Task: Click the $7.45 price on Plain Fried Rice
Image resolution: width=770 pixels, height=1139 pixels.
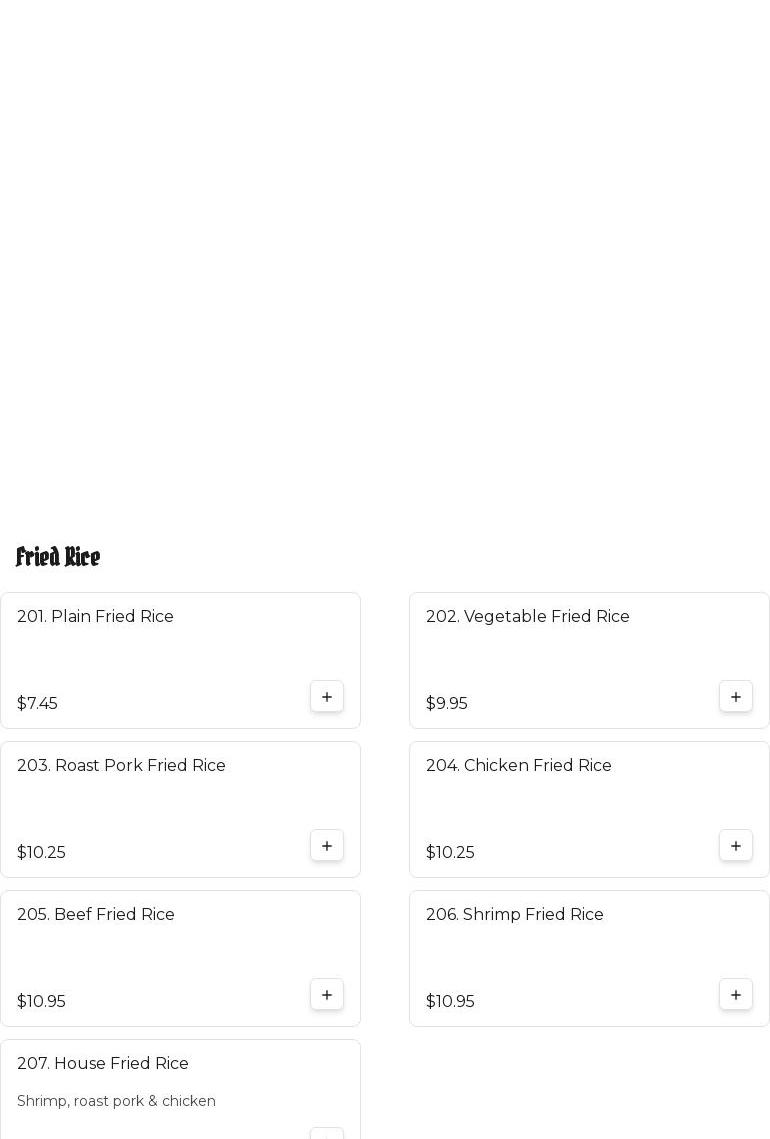Action: point(37,704)
